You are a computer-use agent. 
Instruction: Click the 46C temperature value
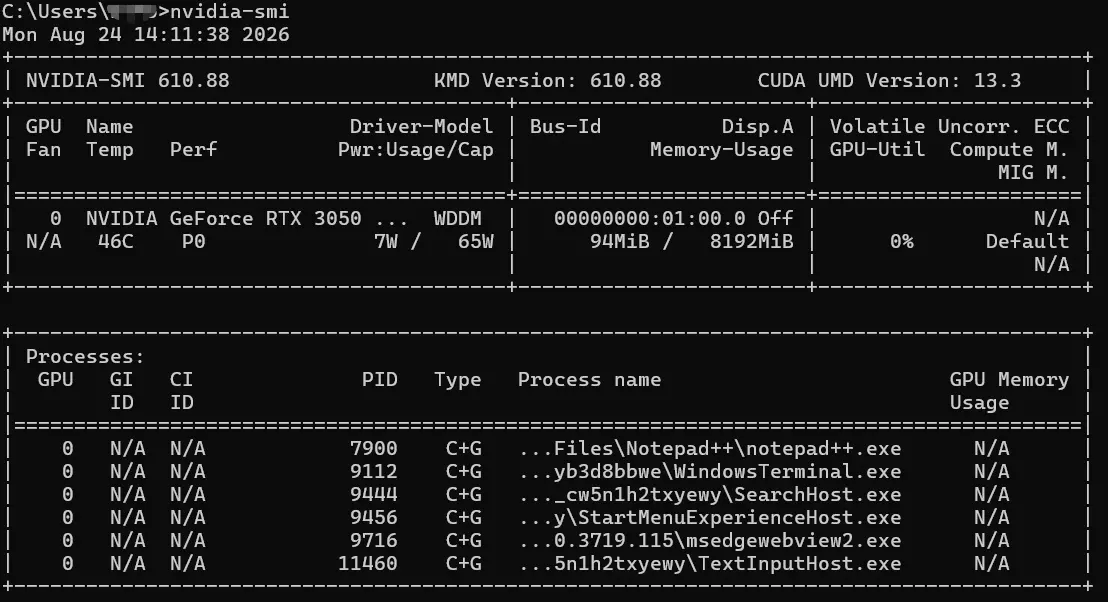point(116,242)
